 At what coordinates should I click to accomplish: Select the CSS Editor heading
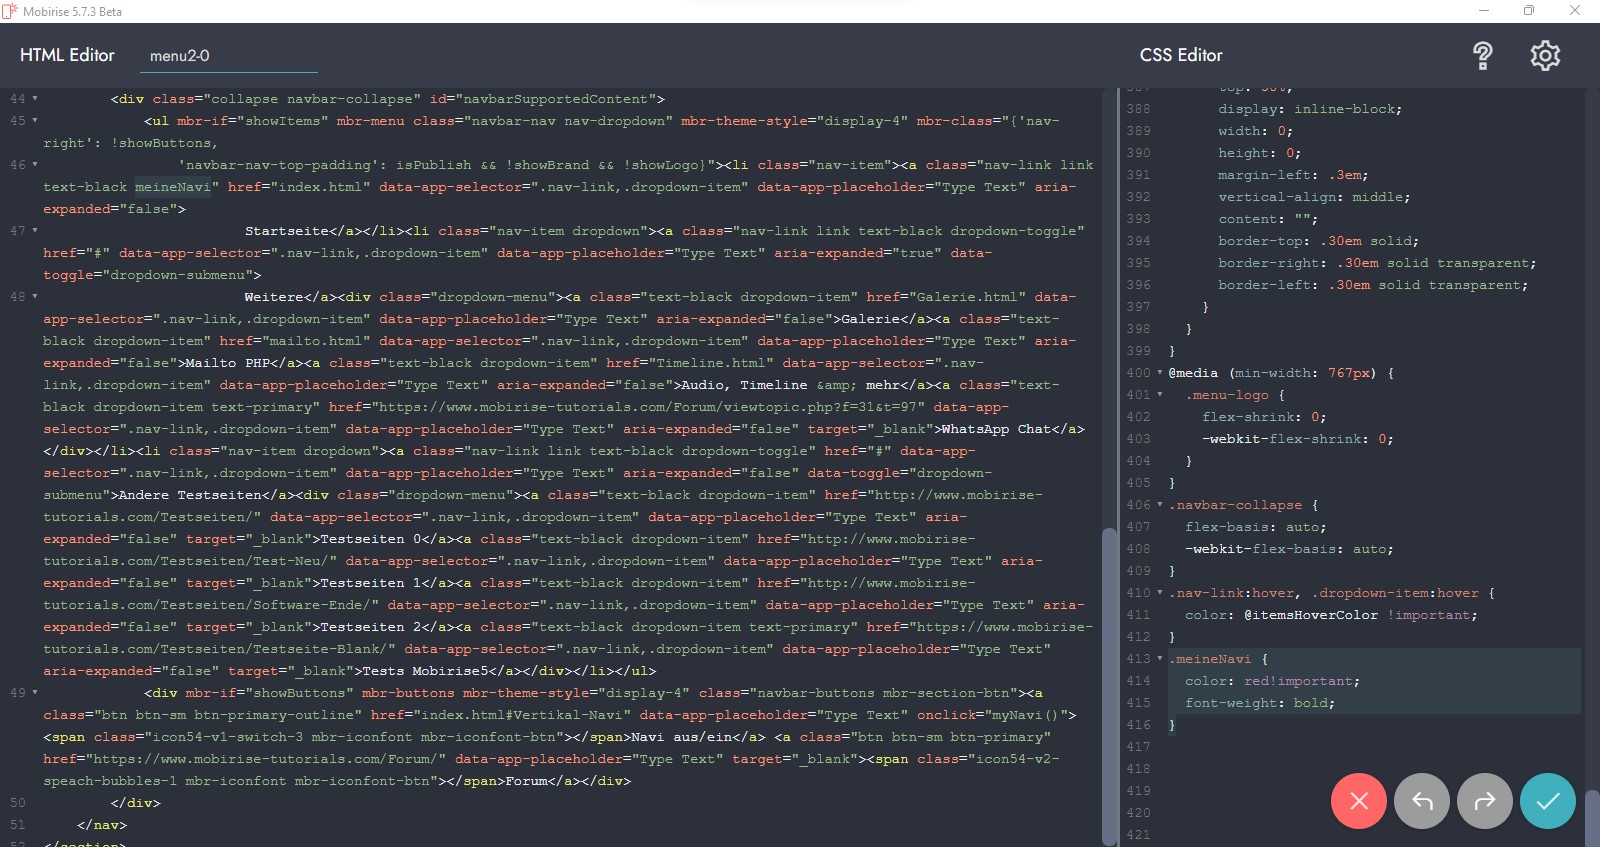pos(1181,55)
